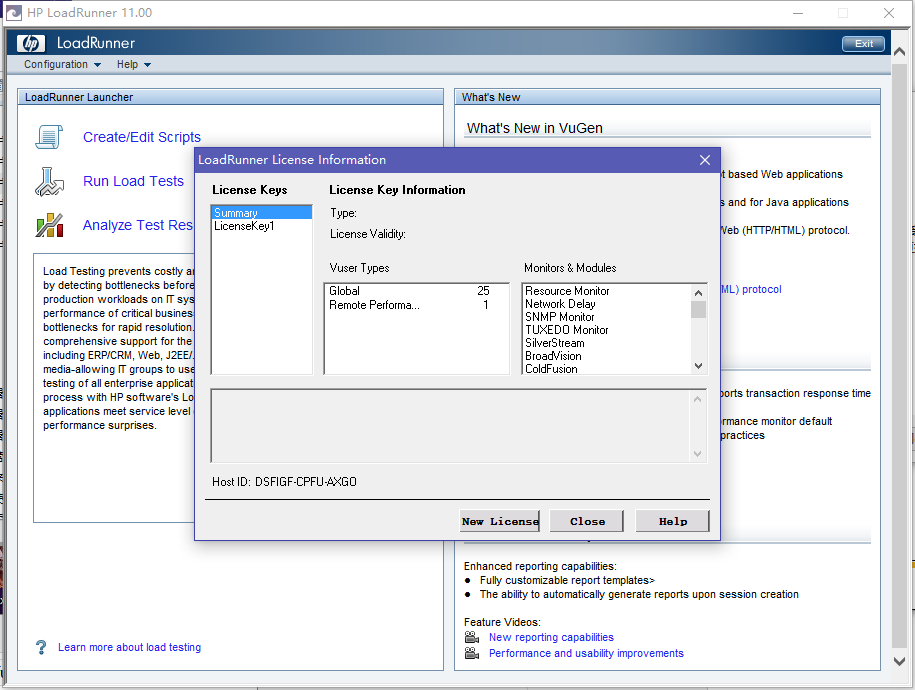Screen dimensions: 915x690
Task: Expand the Help dropdown arrow
Action: click(147, 65)
